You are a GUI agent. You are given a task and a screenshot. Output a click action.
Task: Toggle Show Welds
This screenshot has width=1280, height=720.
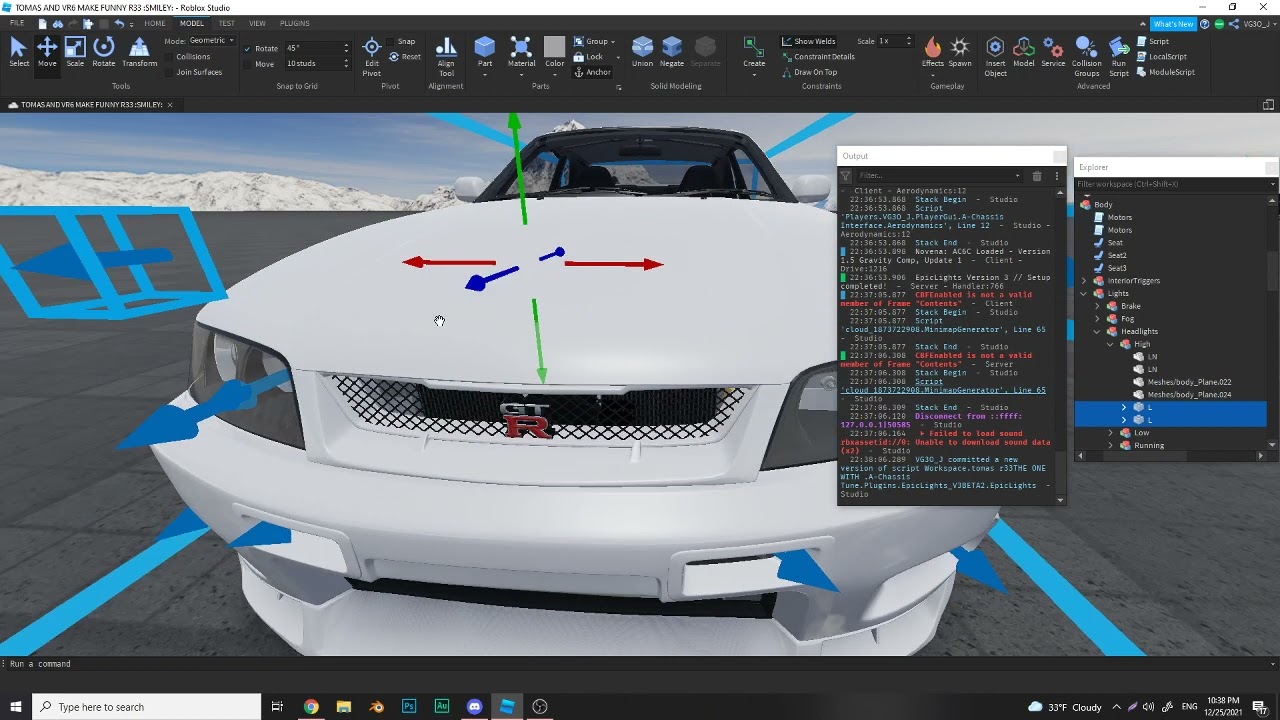pyautogui.click(x=808, y=42)
